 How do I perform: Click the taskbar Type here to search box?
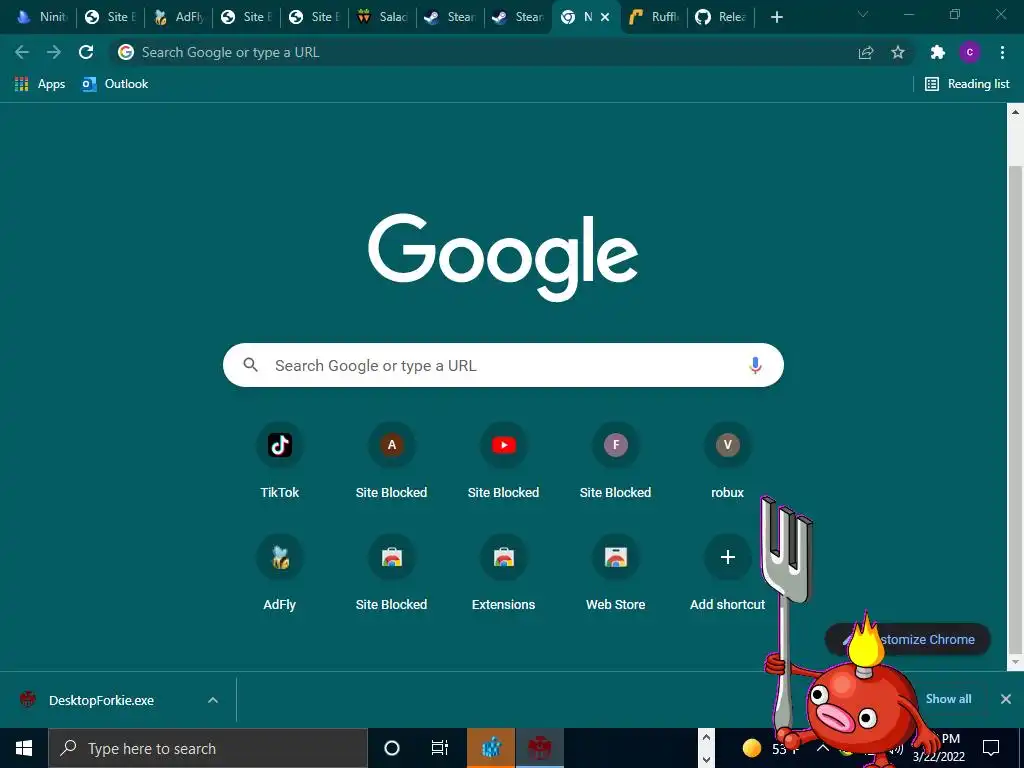(208, 748)
